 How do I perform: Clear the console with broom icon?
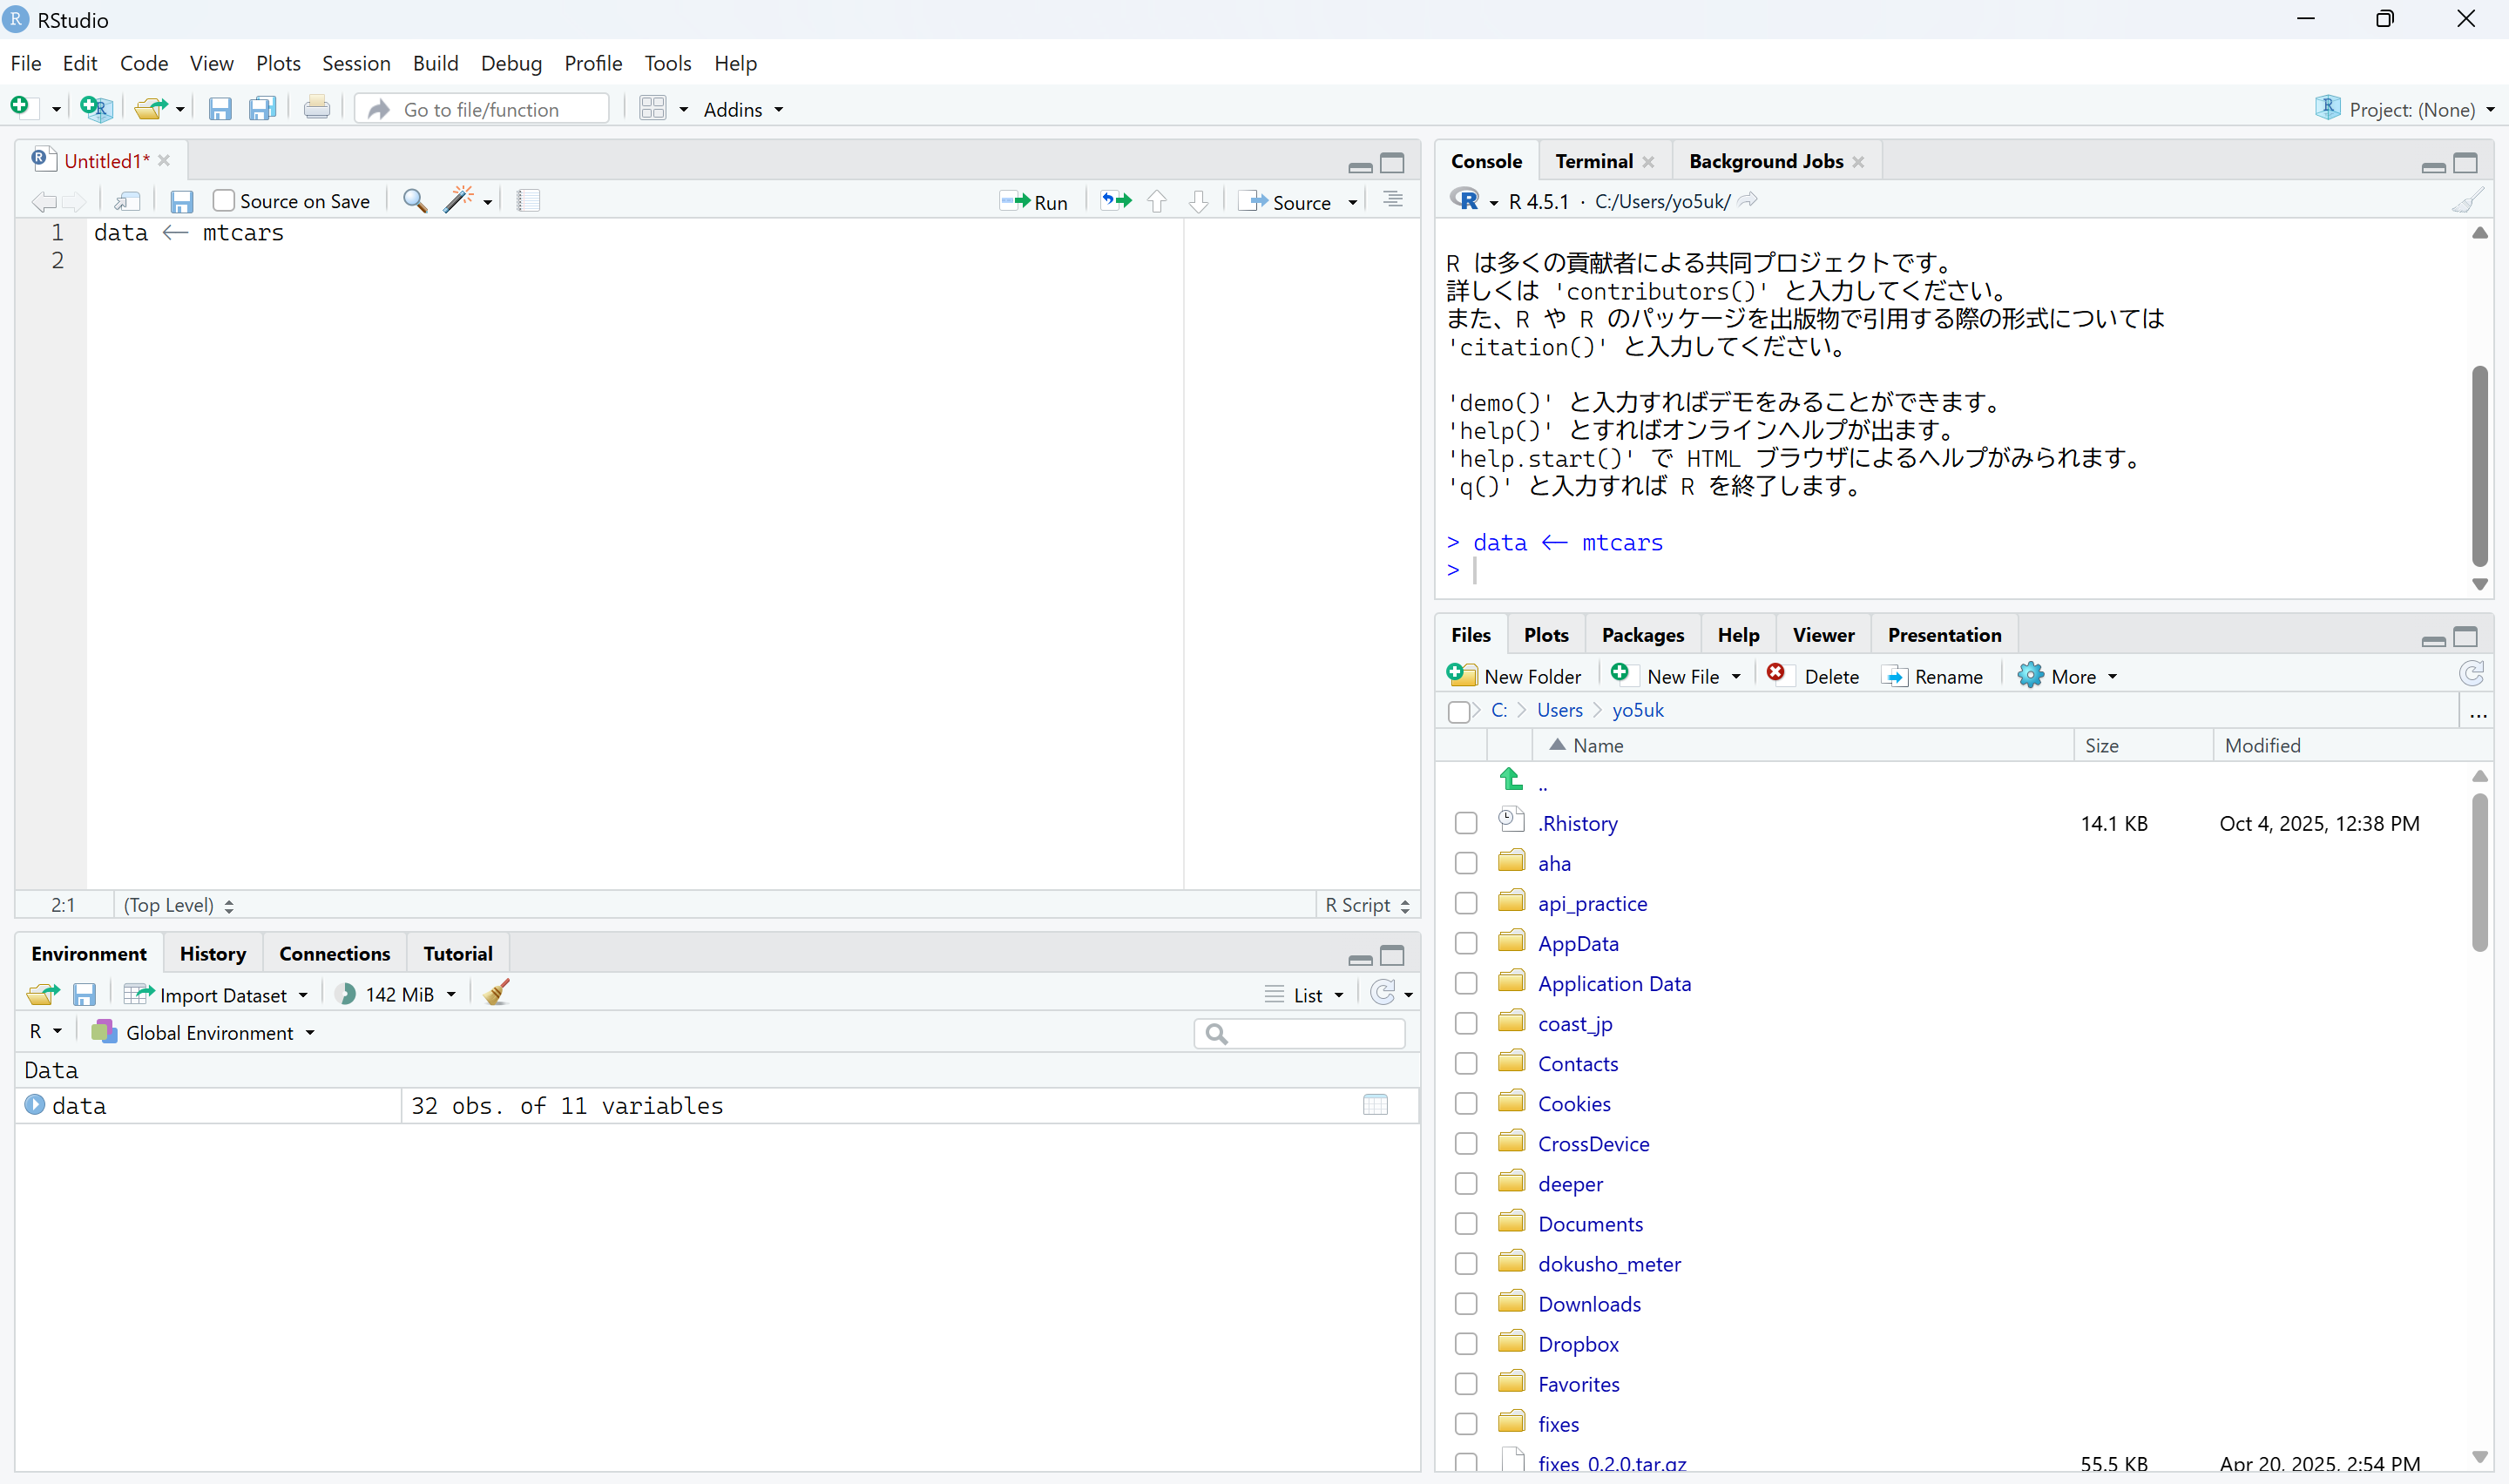coord(2466,201)
